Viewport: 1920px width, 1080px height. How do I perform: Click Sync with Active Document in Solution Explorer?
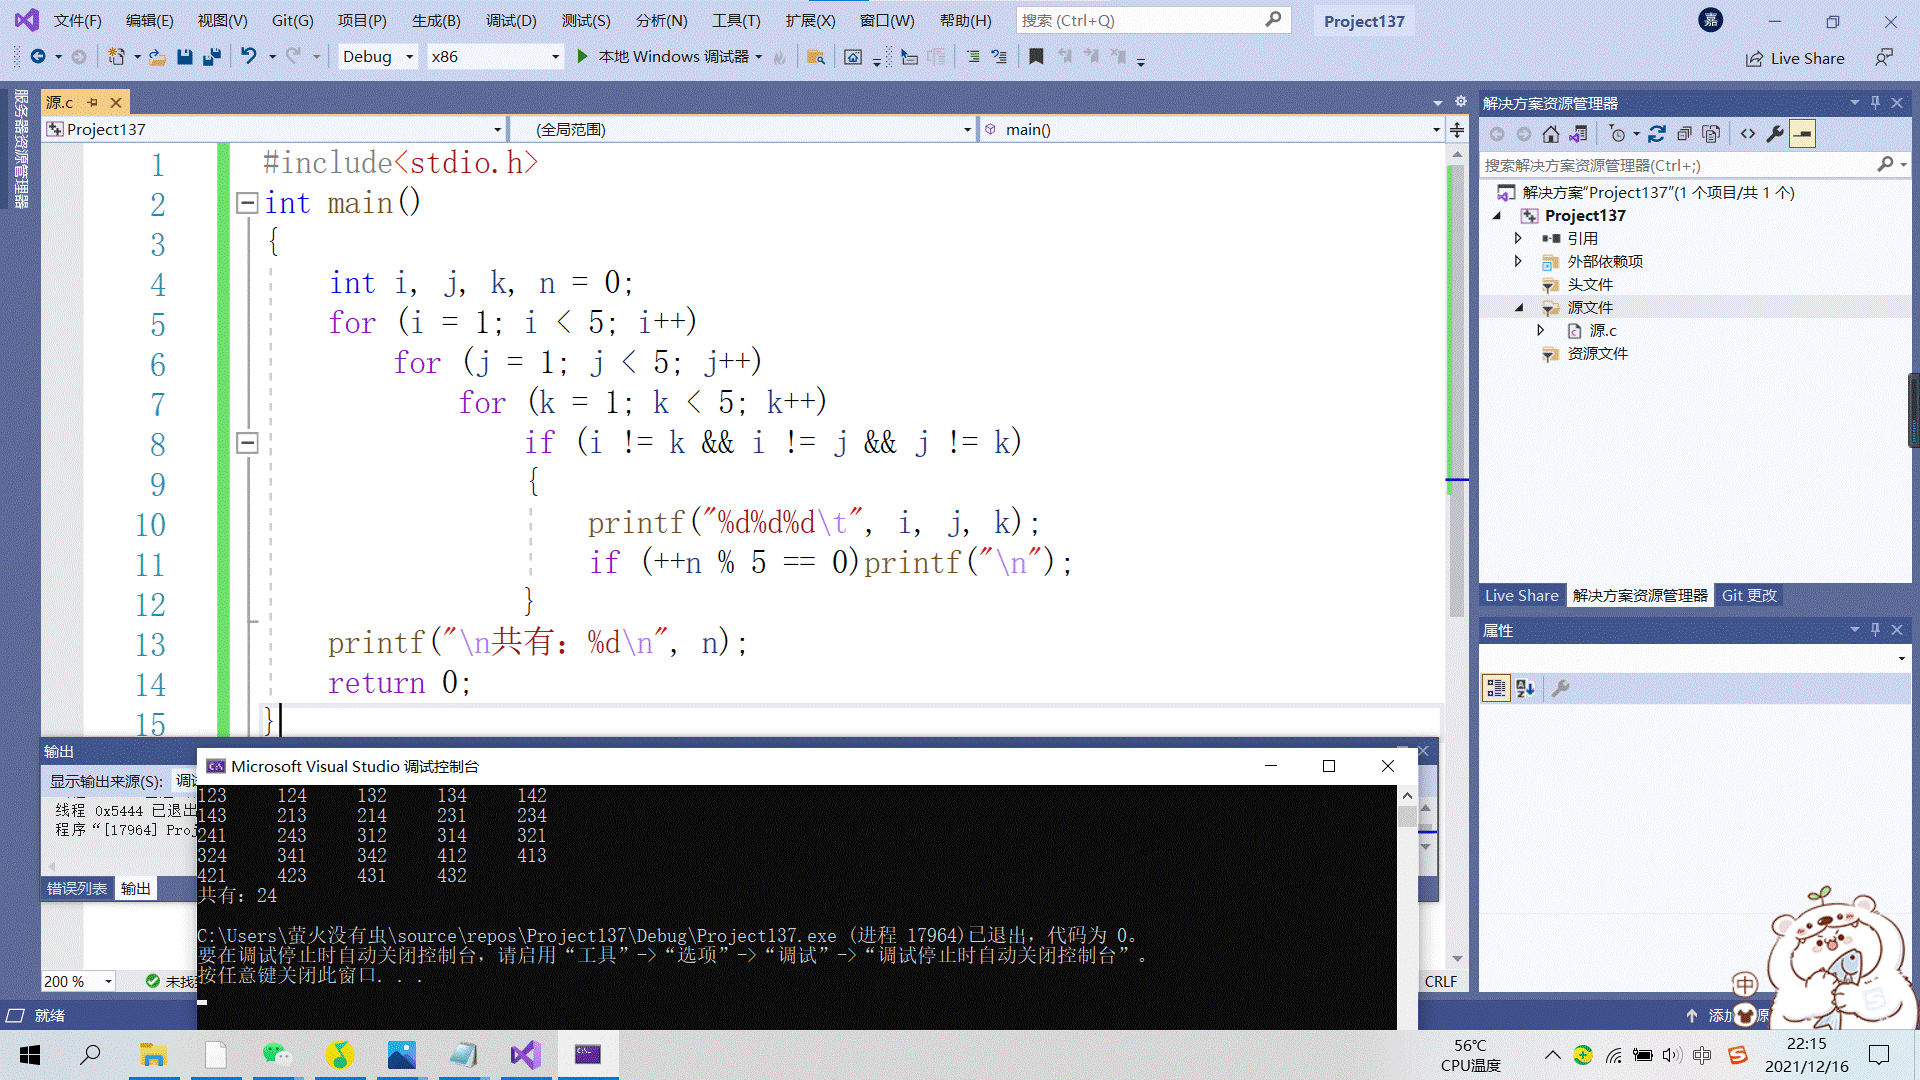(1656, 134)
